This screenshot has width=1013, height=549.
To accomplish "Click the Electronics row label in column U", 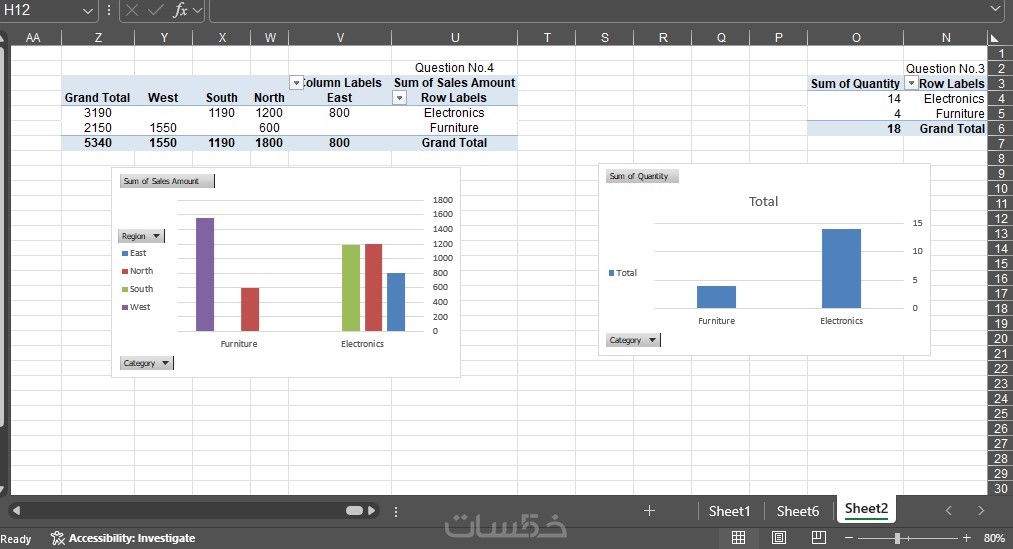I will tap(454, 113).
